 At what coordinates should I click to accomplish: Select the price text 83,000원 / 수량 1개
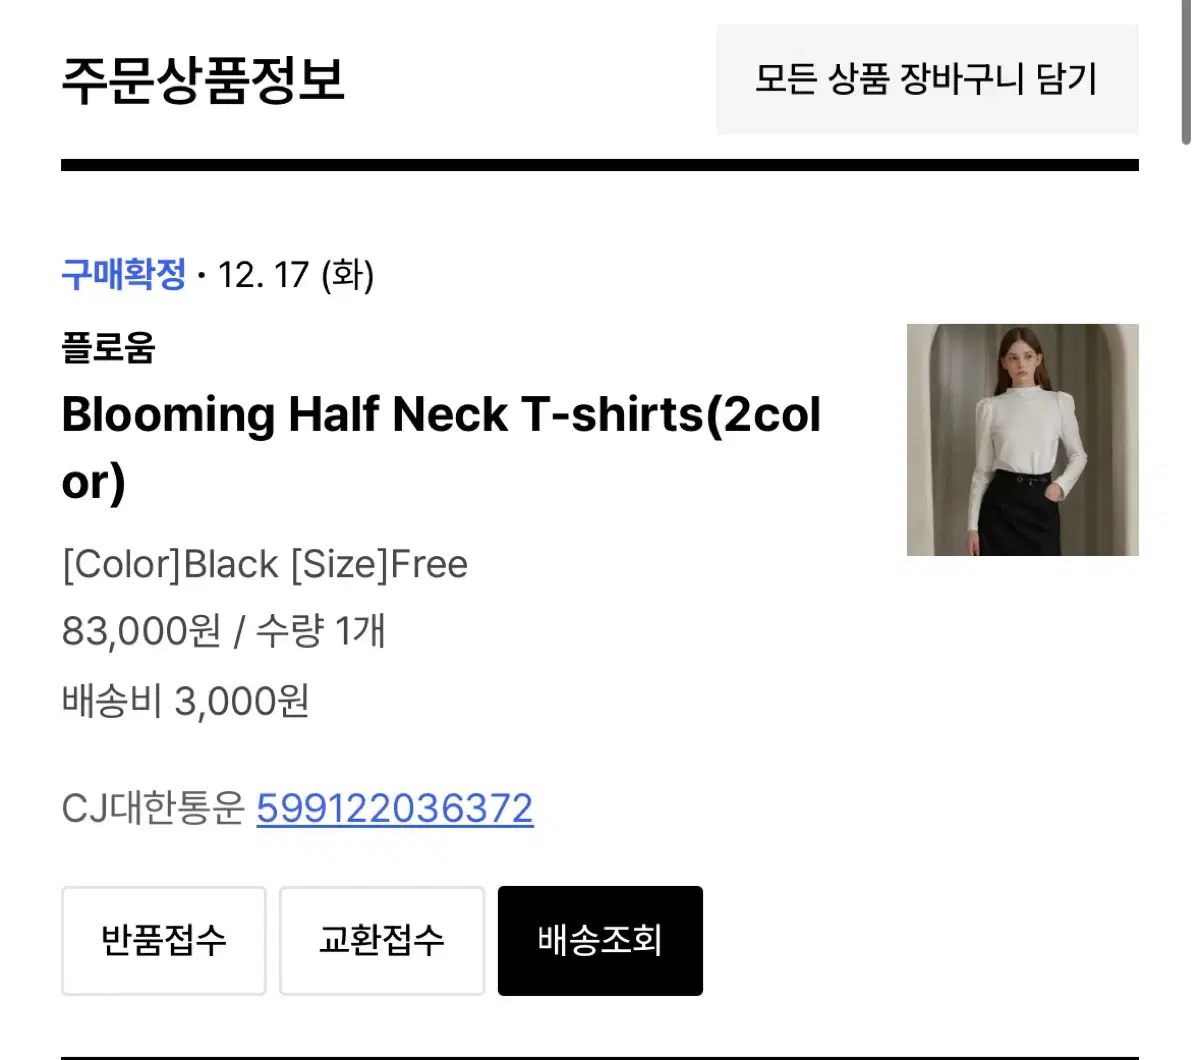(222, 631)
